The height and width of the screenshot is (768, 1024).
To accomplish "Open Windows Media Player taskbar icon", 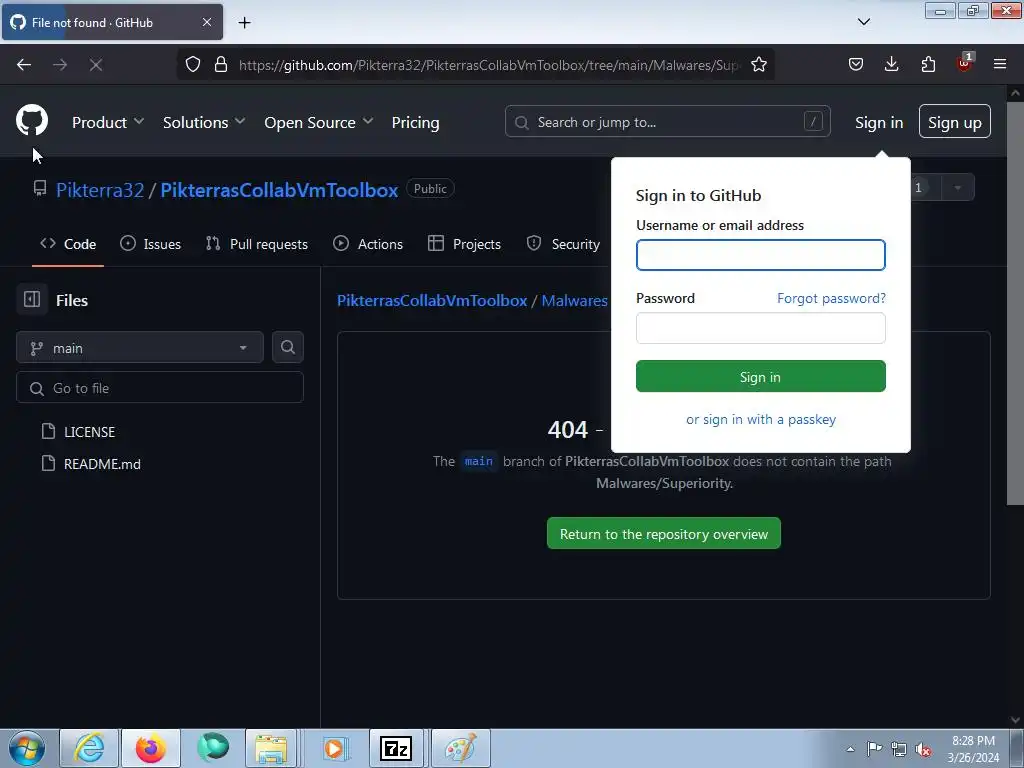I will [x=334, y=748].
